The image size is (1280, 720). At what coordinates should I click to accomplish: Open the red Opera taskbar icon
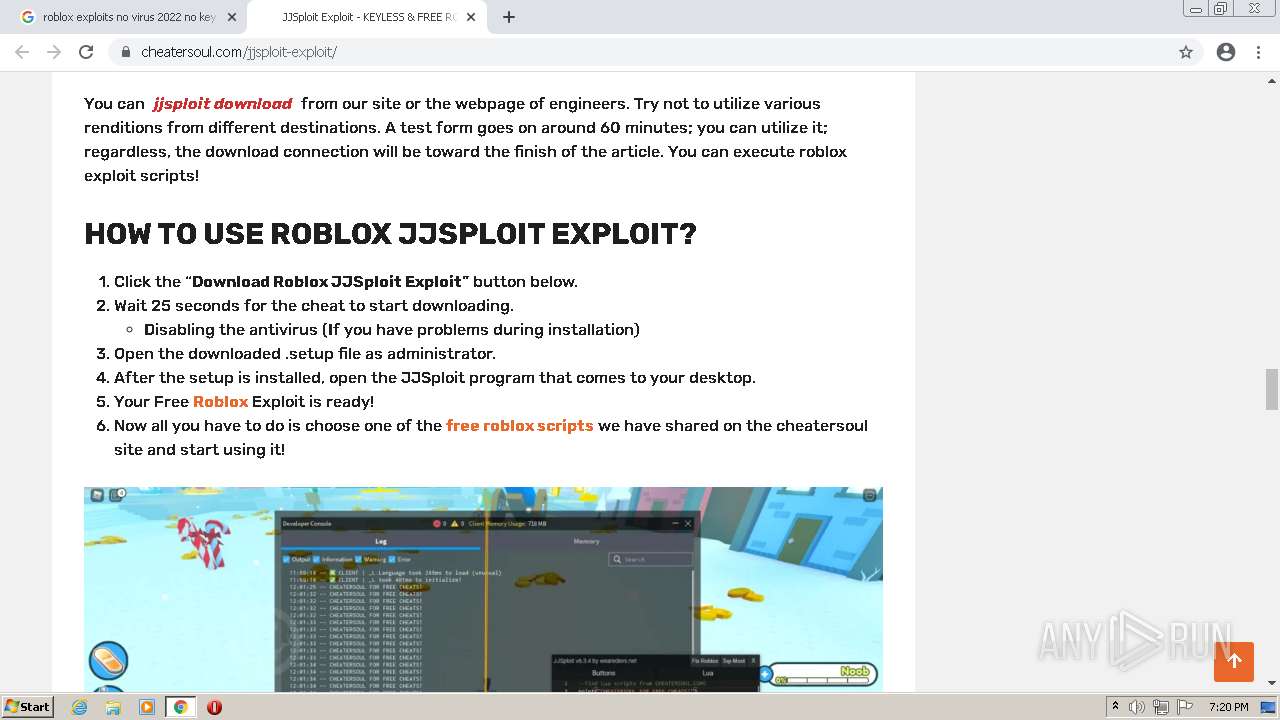pos(214,707)
